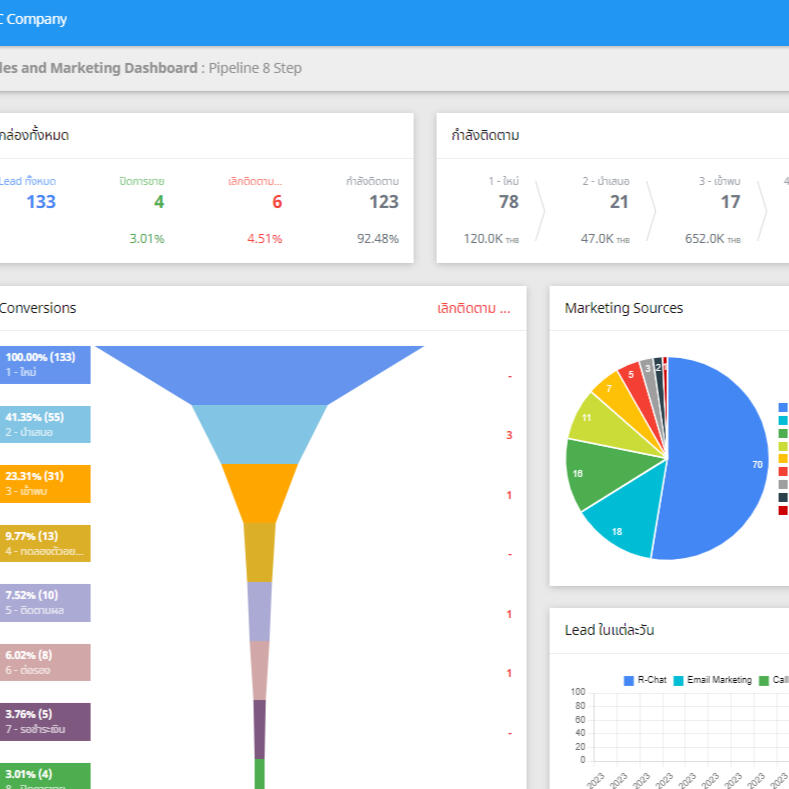Open the Lead ทั้งหมด 133 total
Viewport: 789px width, 789px height.
tap(41, 202)
